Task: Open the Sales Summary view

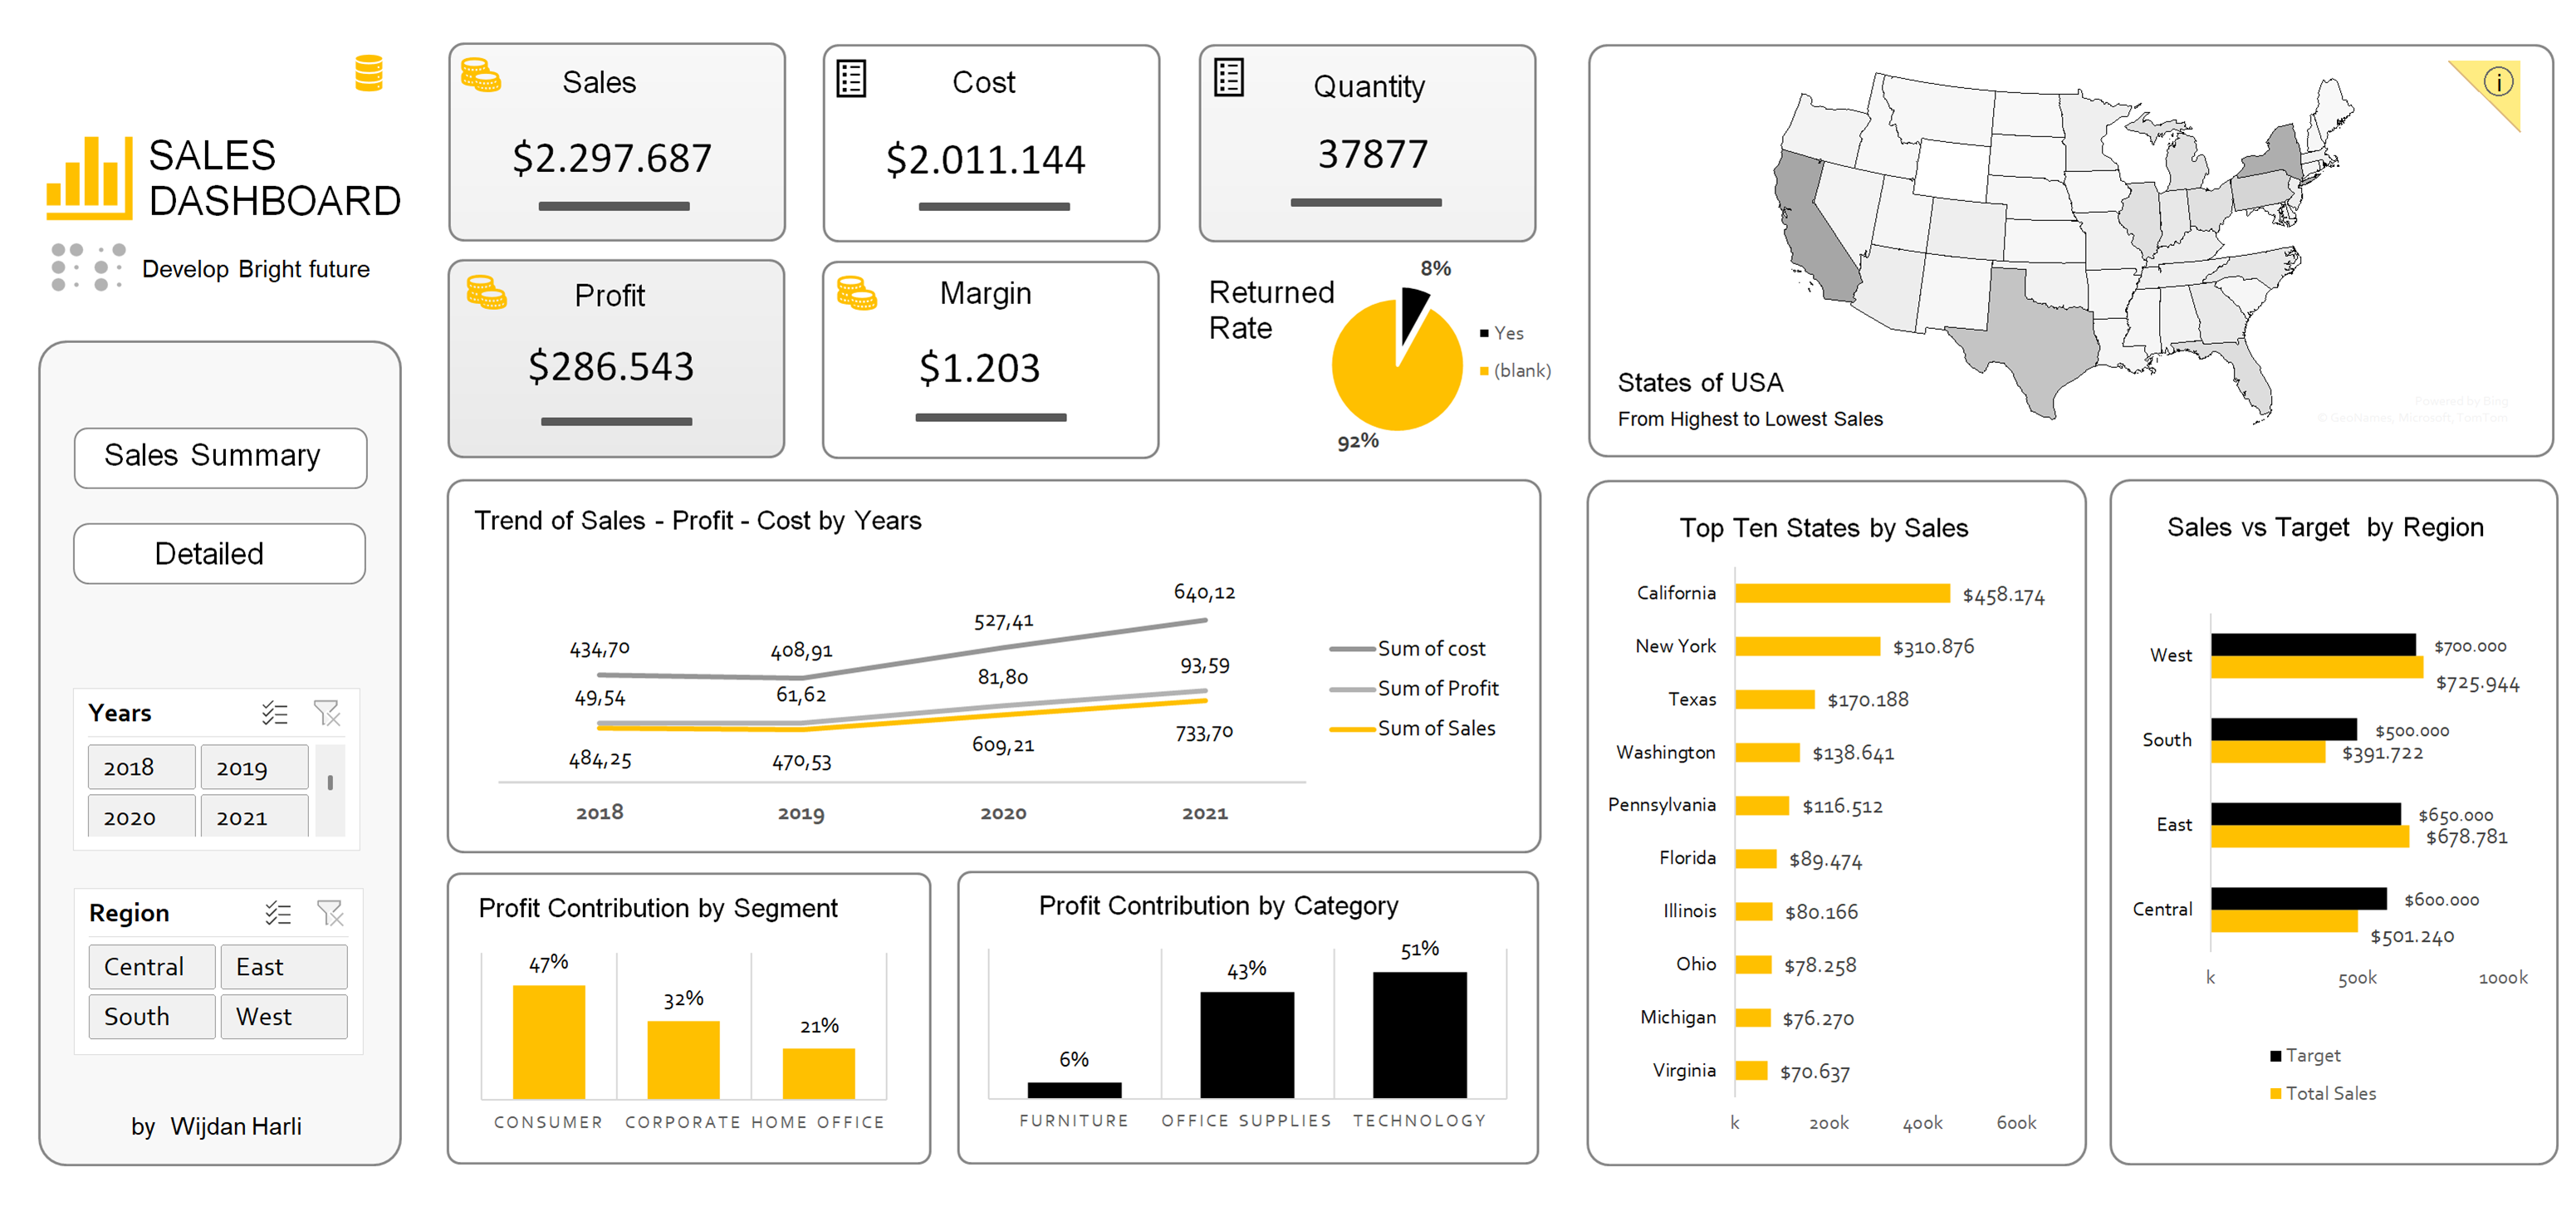Action: coord(220,458)
